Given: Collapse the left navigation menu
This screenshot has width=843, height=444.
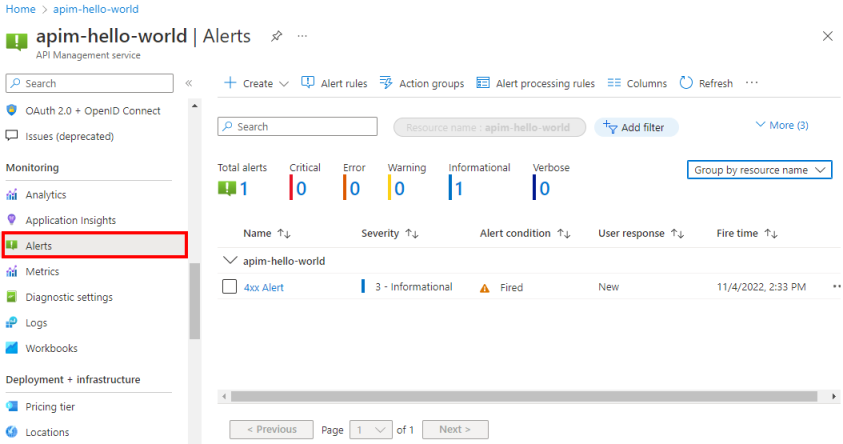Looking at the screenshot, I should (x=189, y=83).
